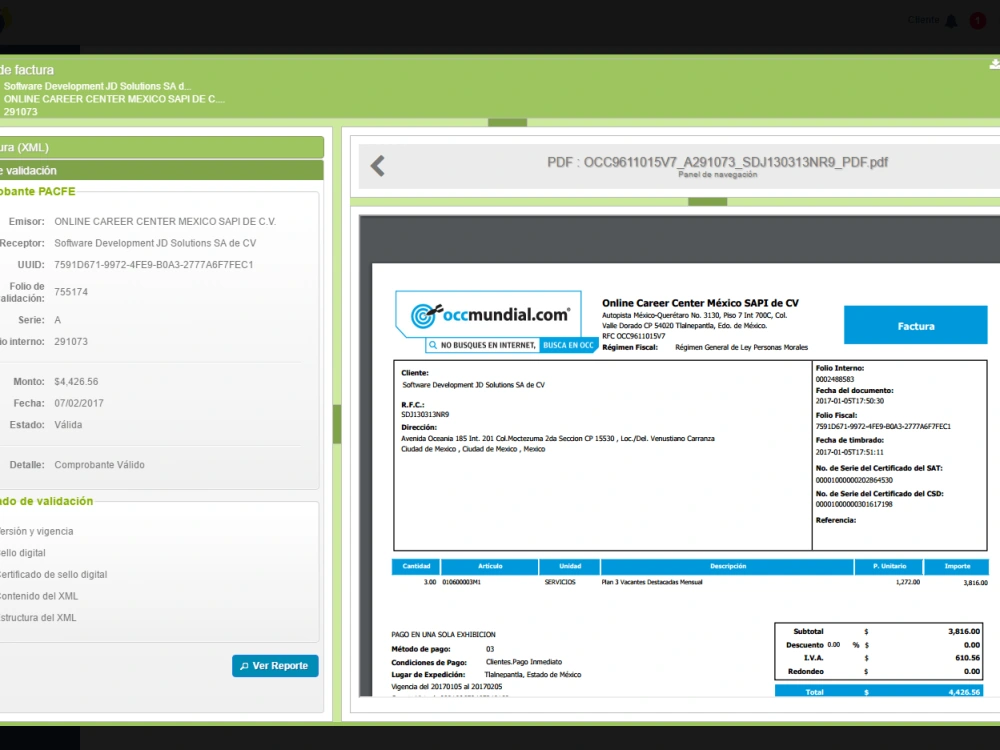Click the header text Software Development JD Solutions
The image size is (1000, 750).
tap(97, 86)
